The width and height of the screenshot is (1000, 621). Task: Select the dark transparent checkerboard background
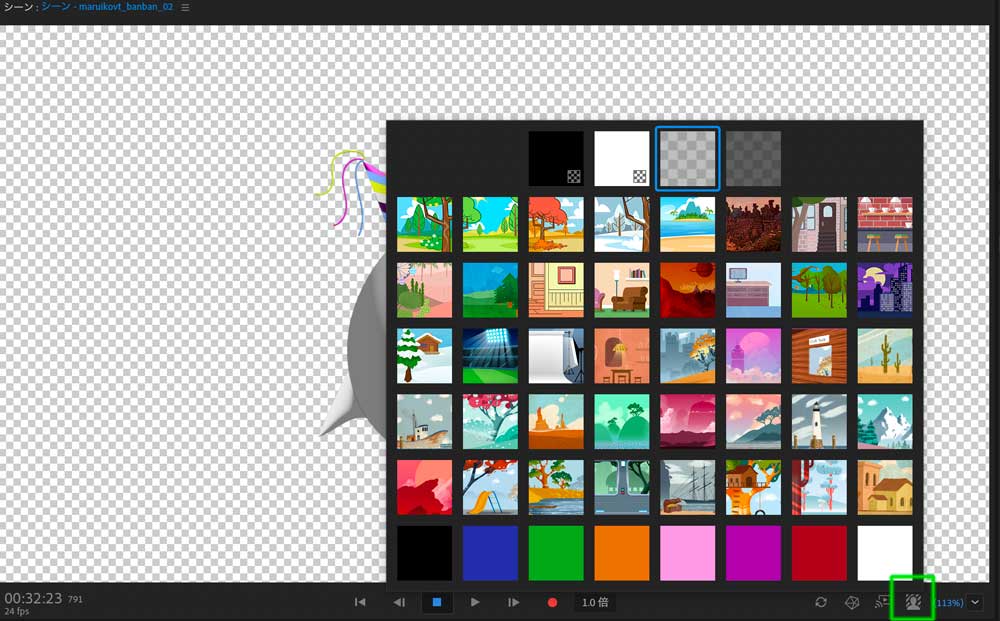753,158
